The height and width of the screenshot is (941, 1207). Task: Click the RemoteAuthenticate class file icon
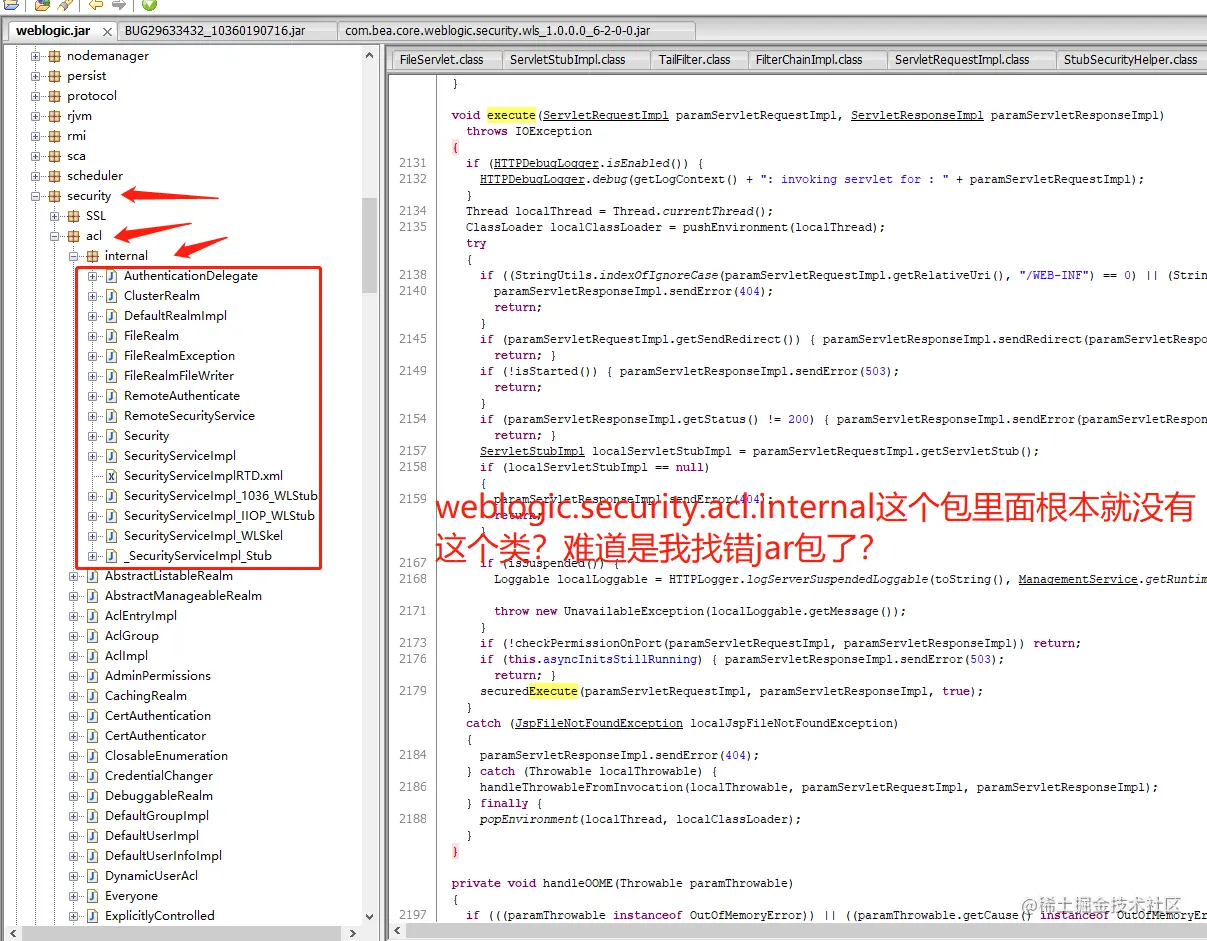(x=111, y=396)
